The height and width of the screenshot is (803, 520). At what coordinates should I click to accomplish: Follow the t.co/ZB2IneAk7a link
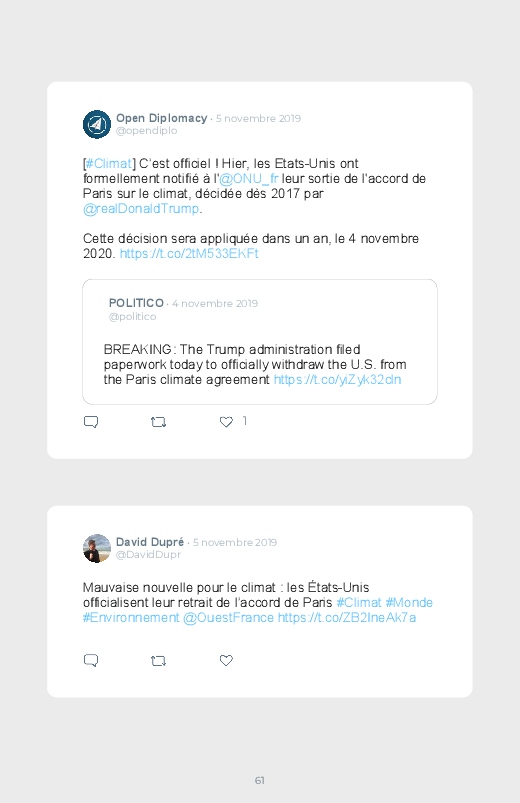point(347,618)
